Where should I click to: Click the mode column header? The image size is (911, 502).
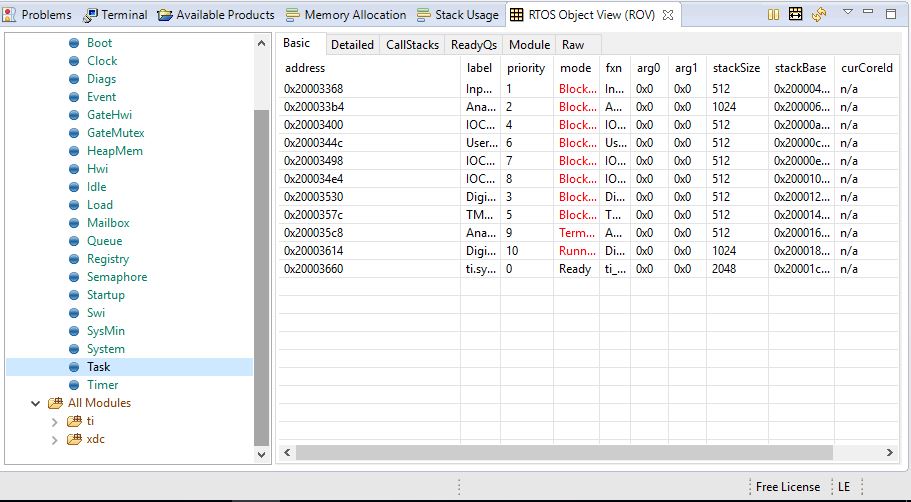click(x=575, y=68)
